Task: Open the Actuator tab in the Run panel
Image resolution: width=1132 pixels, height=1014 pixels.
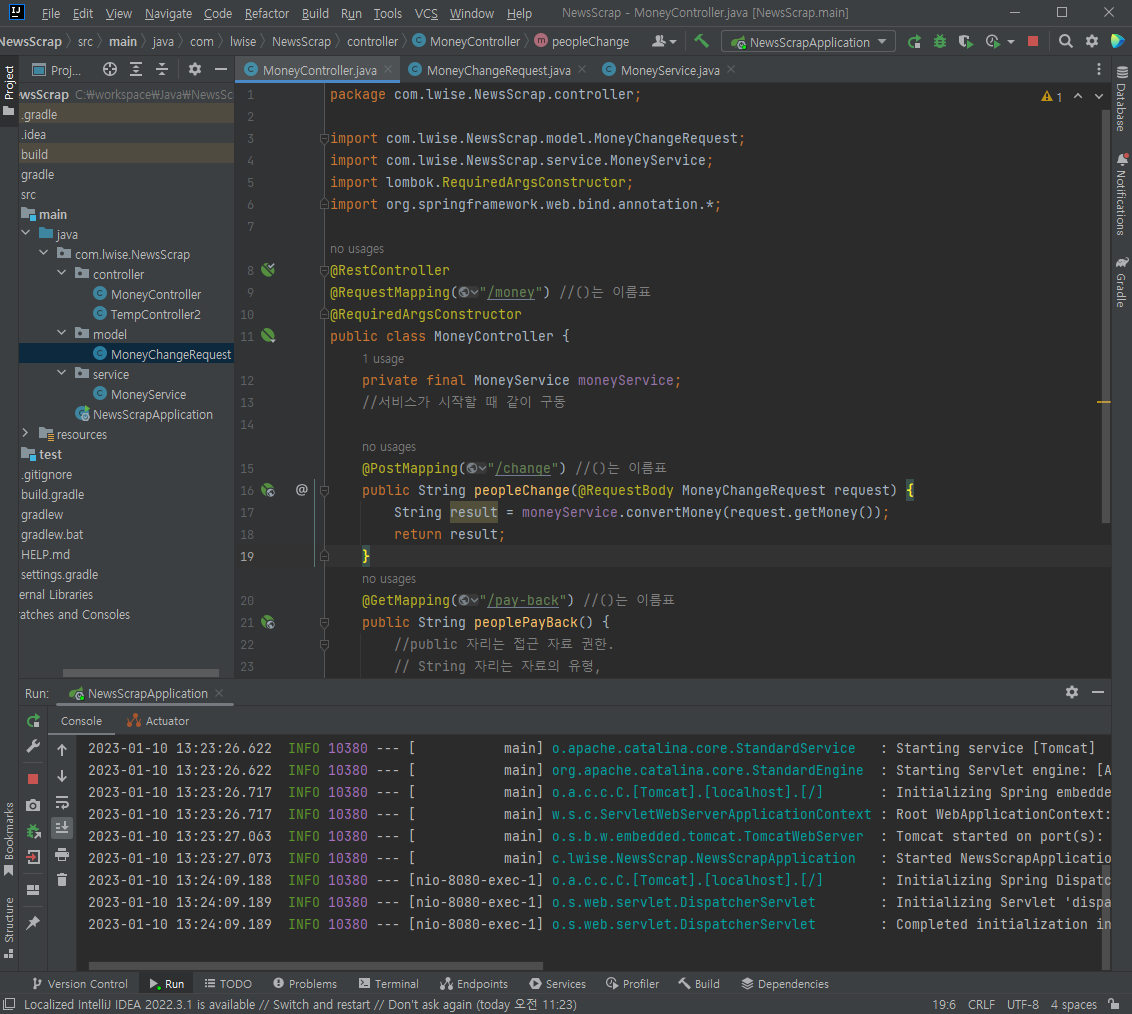Action: (158, 721)
